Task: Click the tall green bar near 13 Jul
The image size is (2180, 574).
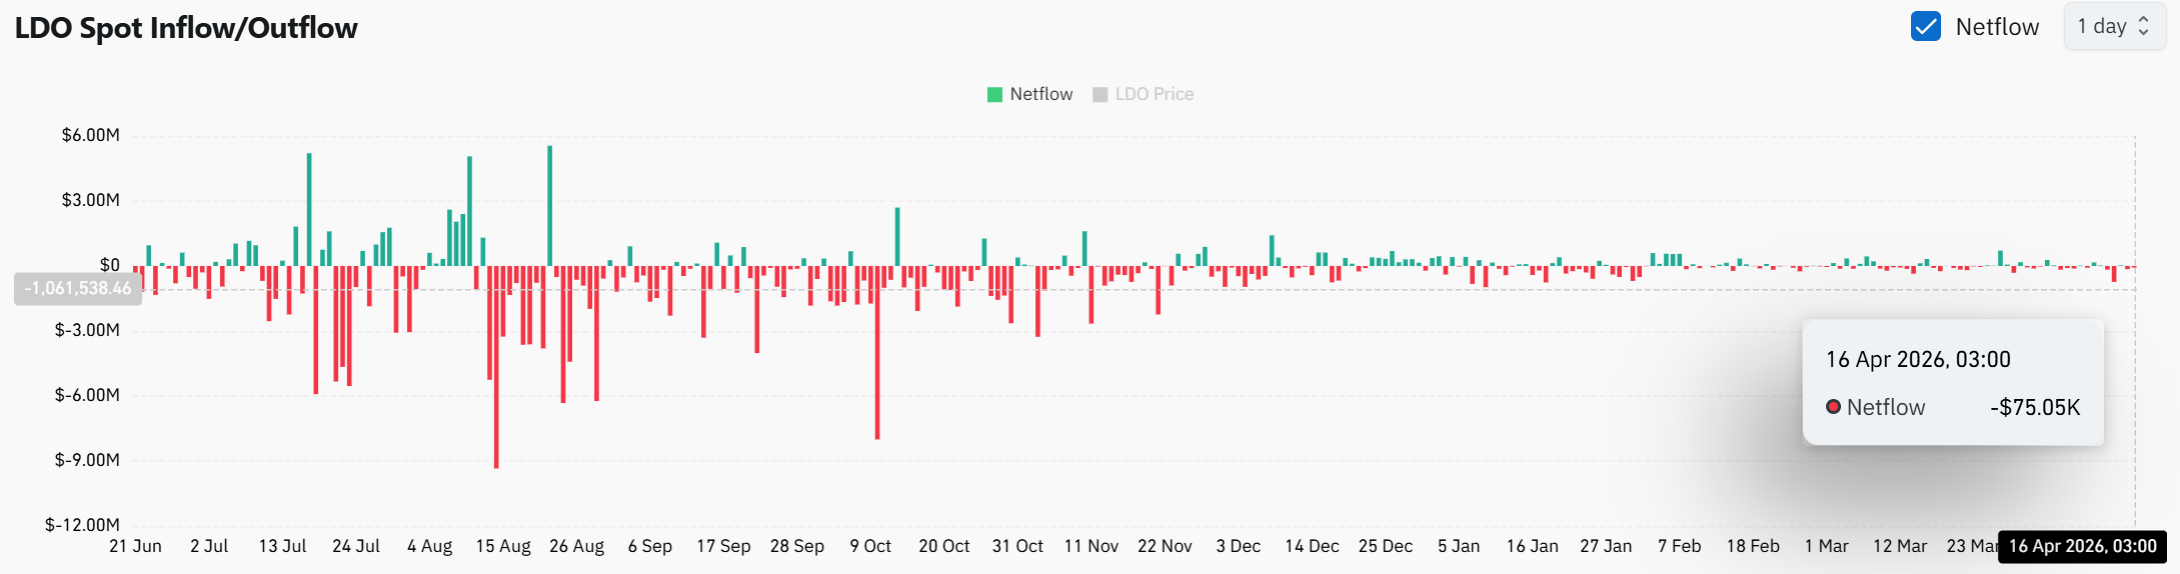Action: [x=309, y=208]
